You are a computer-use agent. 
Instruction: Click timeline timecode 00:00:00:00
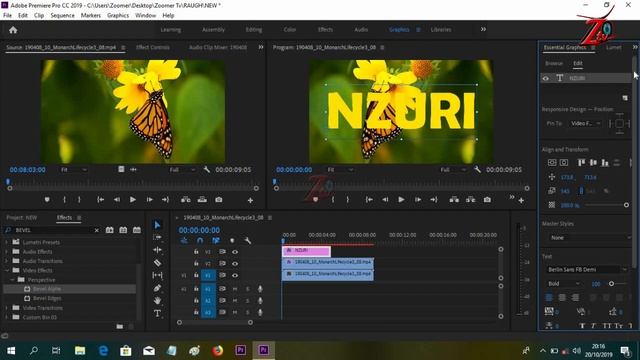[x=199, y=230]
